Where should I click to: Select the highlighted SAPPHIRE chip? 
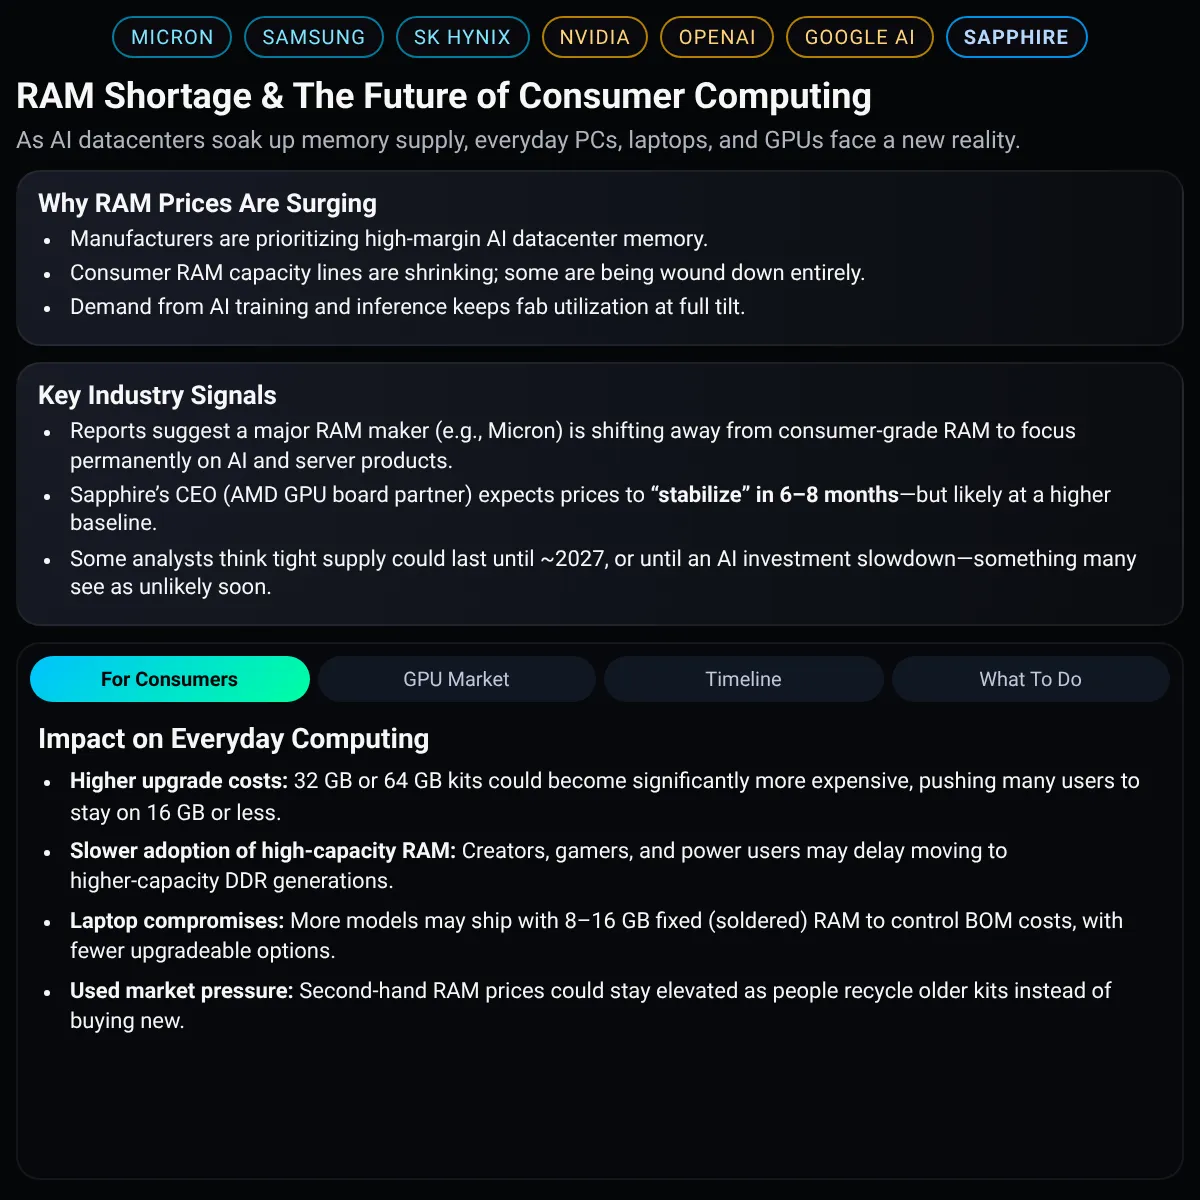pos(1016,37)
